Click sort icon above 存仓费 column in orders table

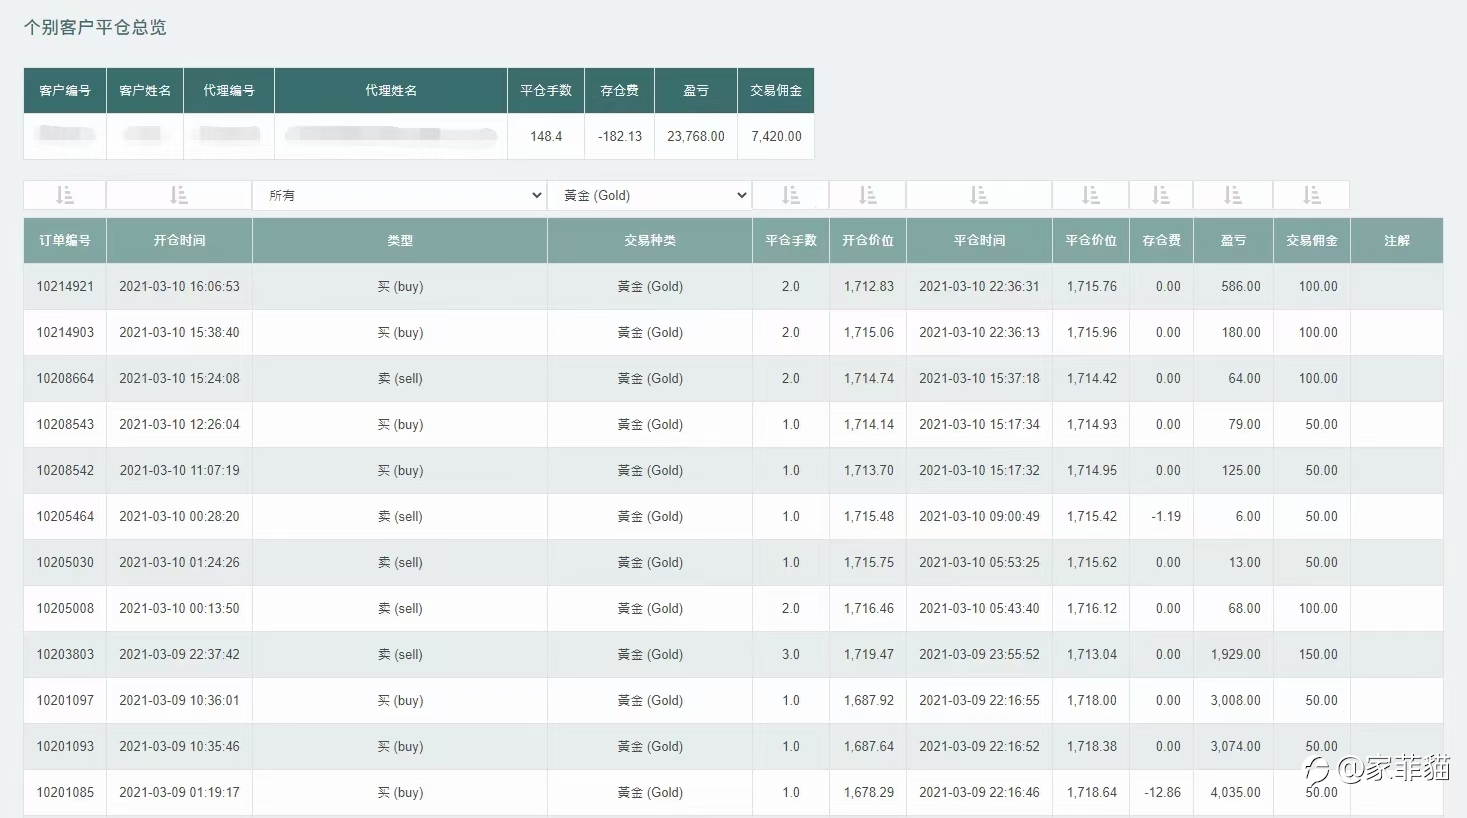coord(1161,195)
